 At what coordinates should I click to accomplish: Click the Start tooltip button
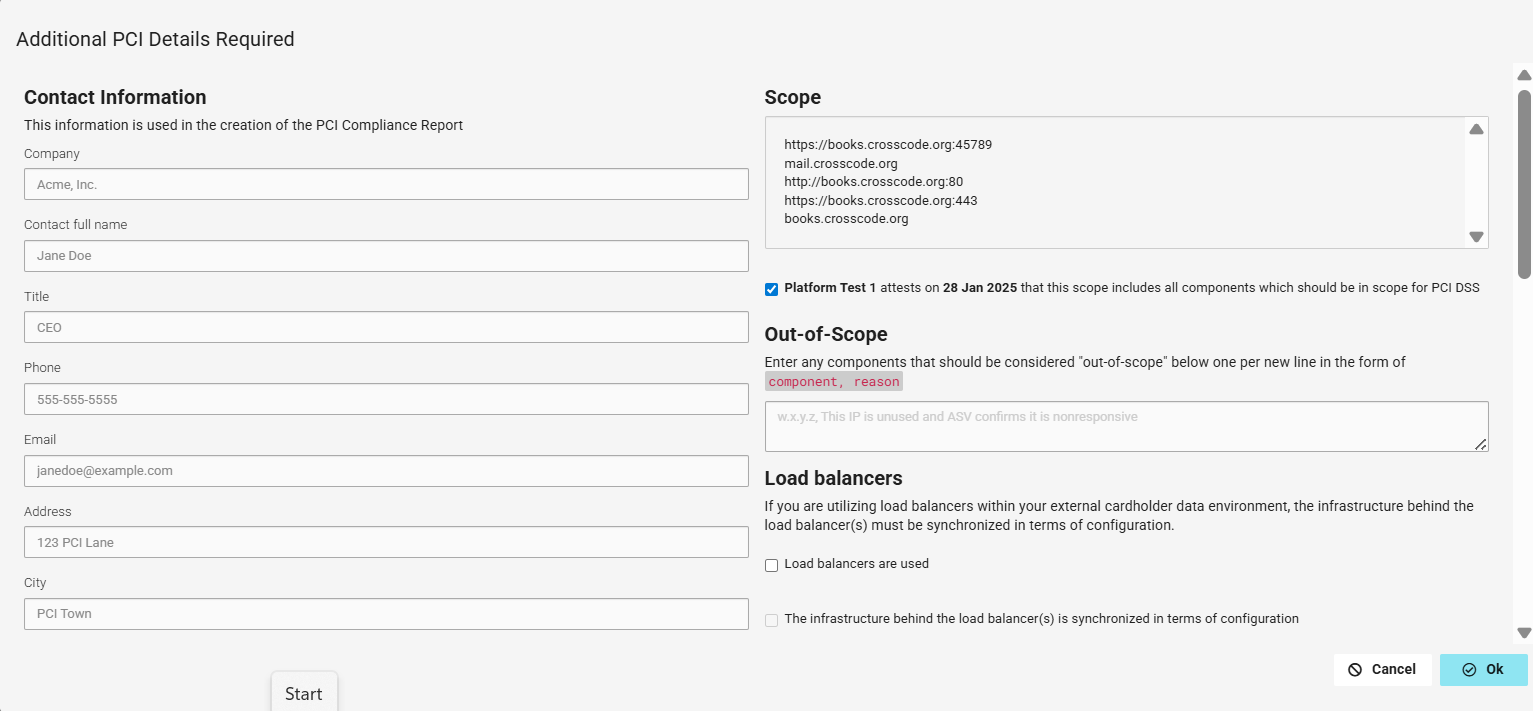click(x=304, y=693)
